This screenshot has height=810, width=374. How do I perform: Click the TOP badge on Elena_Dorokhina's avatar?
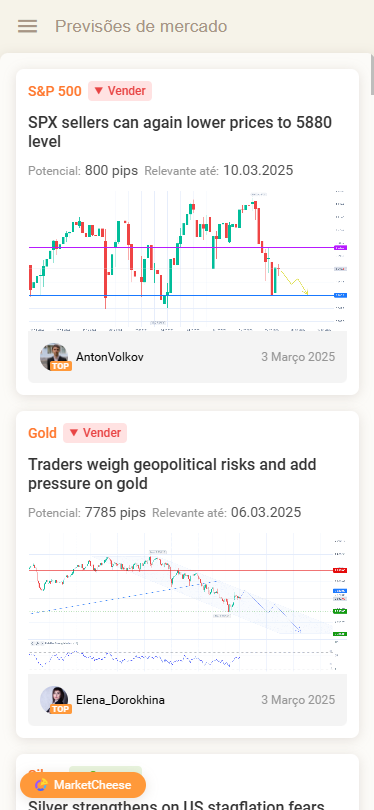coord(61,709)
